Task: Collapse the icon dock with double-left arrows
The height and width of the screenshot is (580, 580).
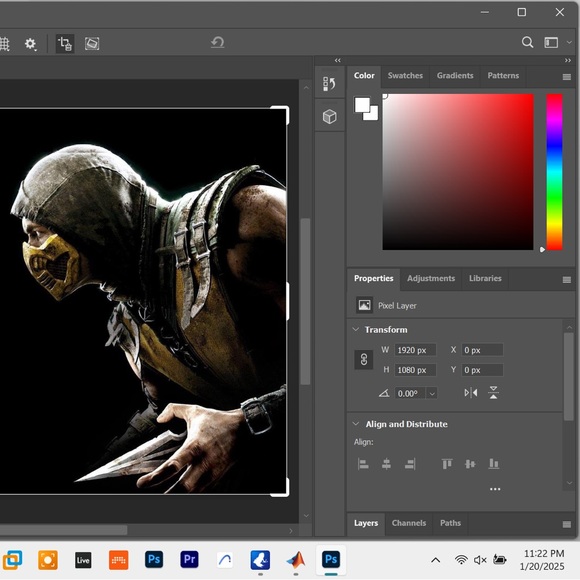Action: click(x=337, y=60)
